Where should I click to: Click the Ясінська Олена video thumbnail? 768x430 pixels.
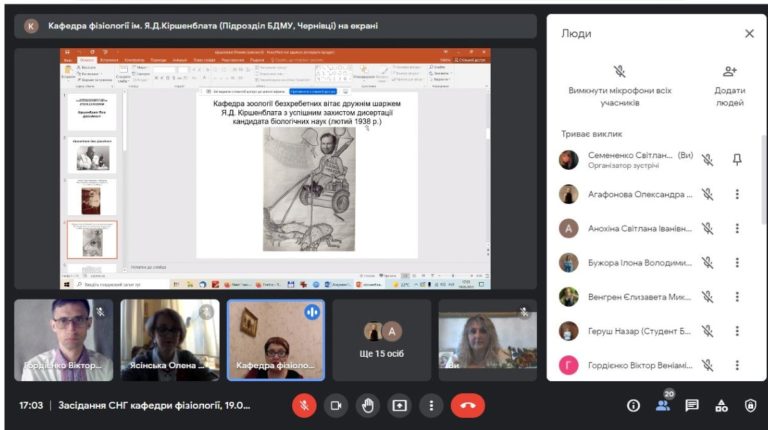[170, 338]
